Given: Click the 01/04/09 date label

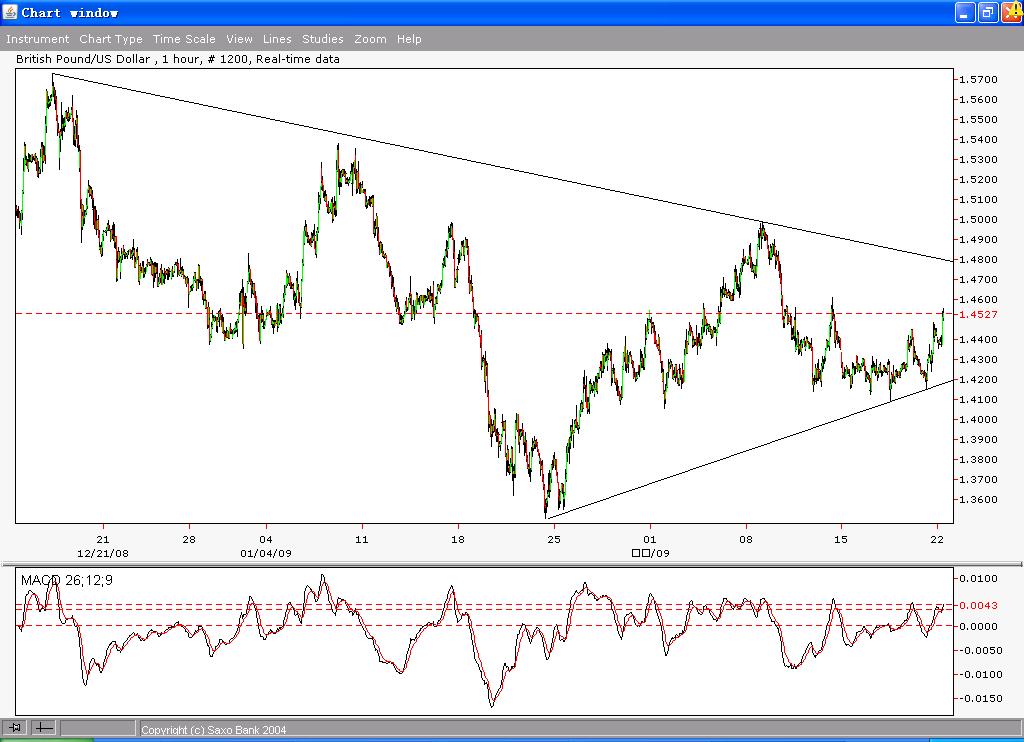Looking at the screenshot, I should [266, 553].
